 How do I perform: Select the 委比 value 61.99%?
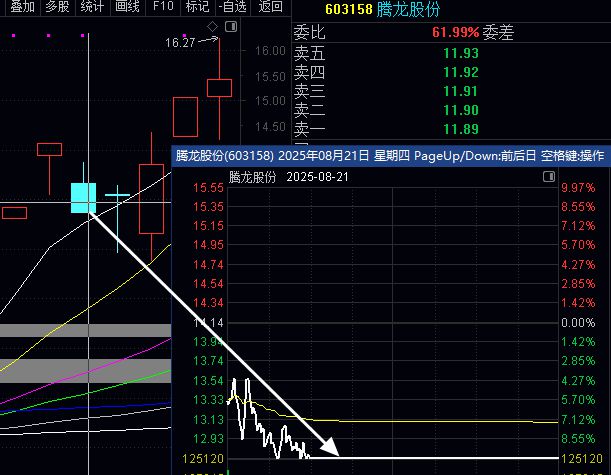tap(455, 32)
